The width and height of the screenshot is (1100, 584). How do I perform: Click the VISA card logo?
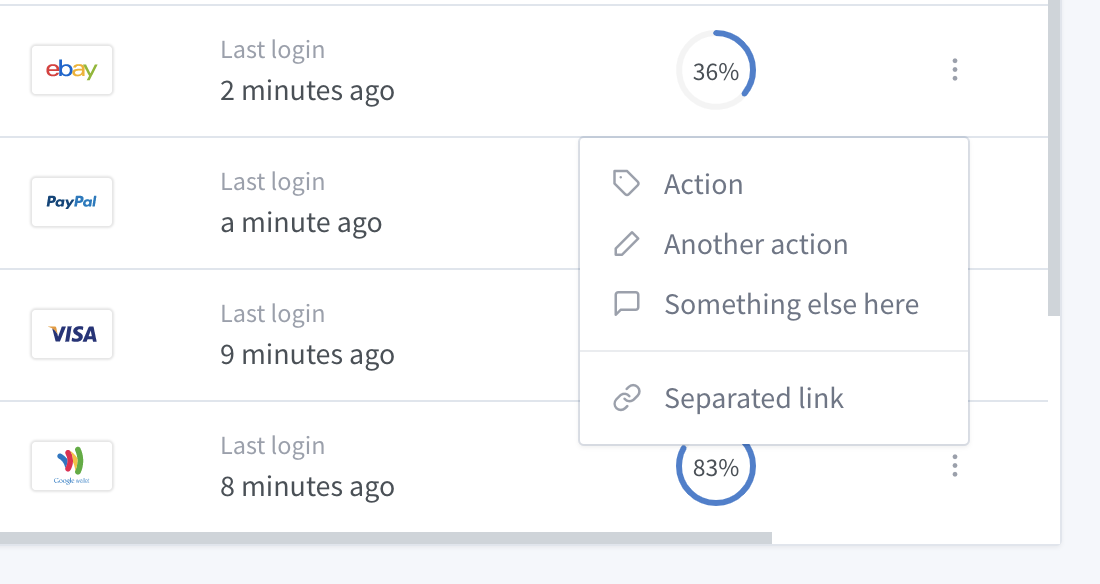click(x=71, y=334)
